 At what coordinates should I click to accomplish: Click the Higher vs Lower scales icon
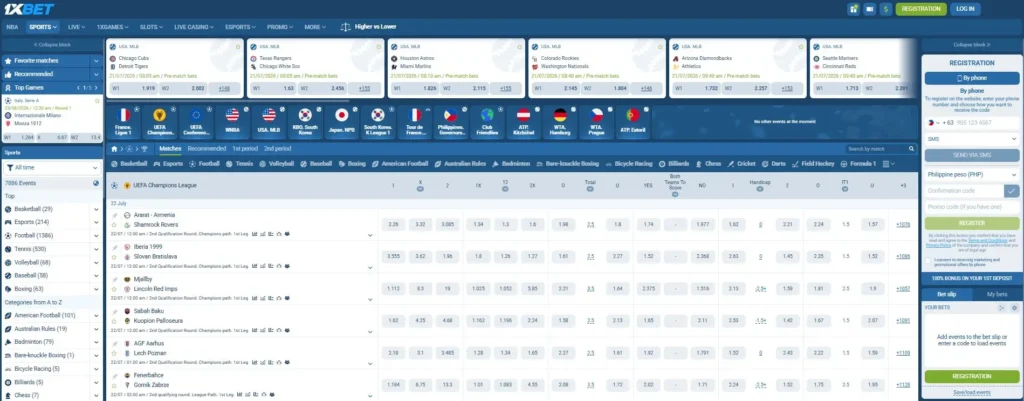pos(345,27)
